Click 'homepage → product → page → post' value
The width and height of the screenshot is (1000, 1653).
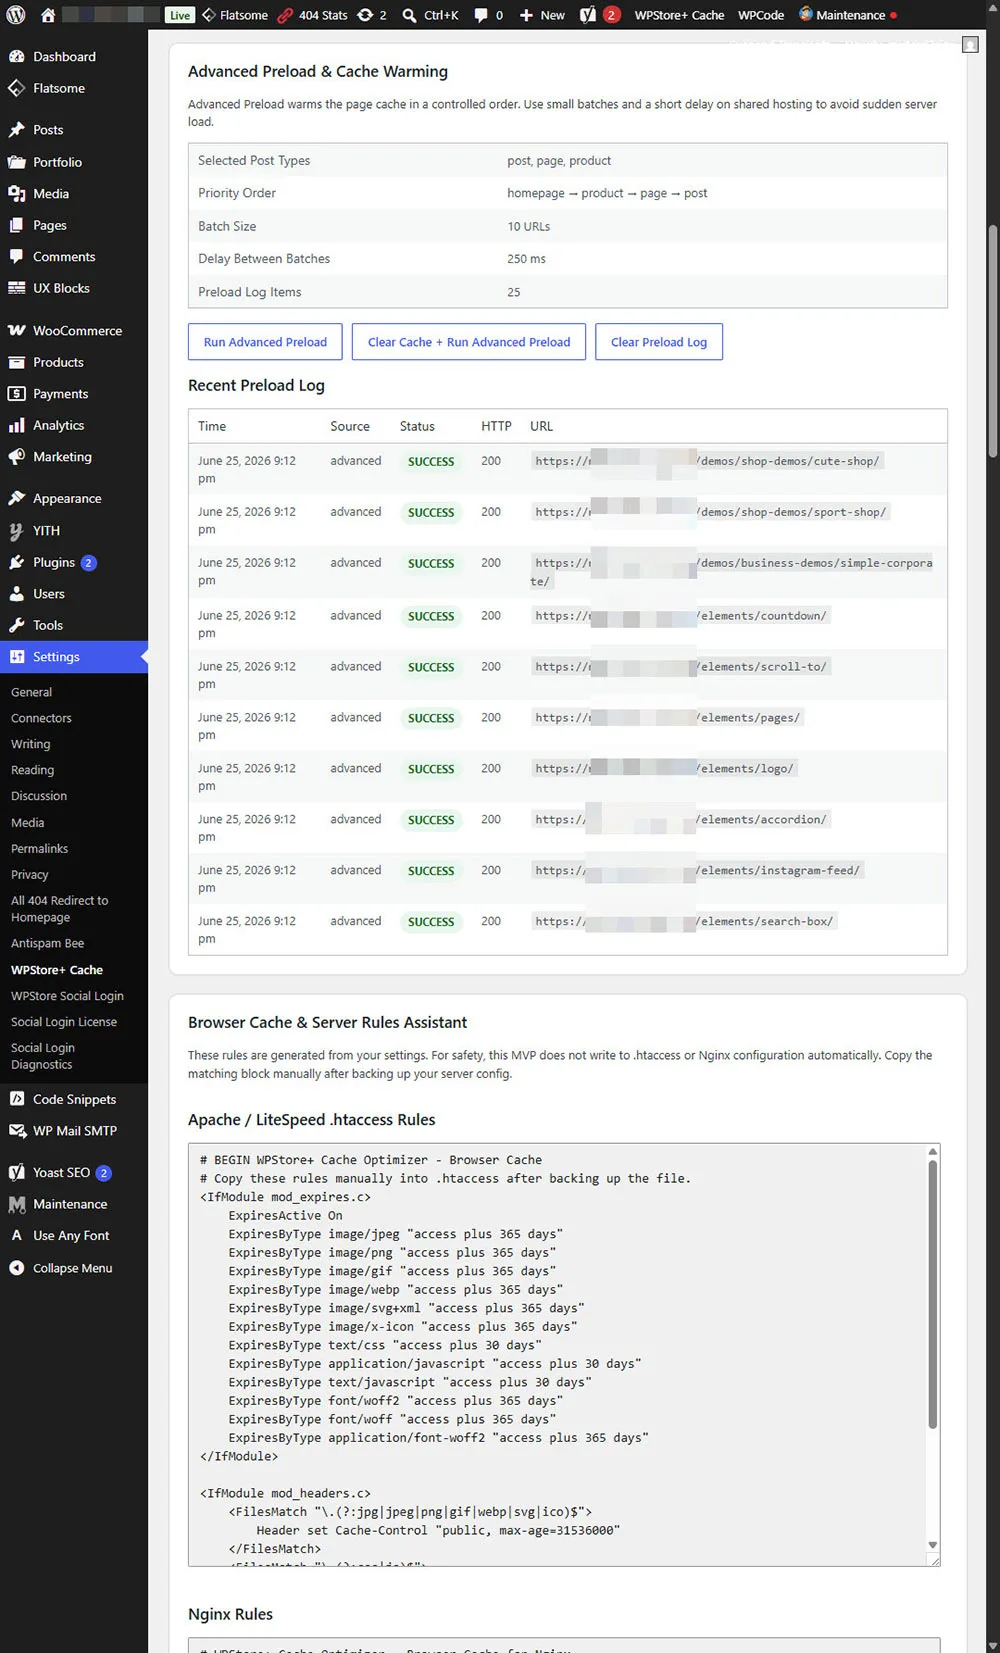click(607, 193)
